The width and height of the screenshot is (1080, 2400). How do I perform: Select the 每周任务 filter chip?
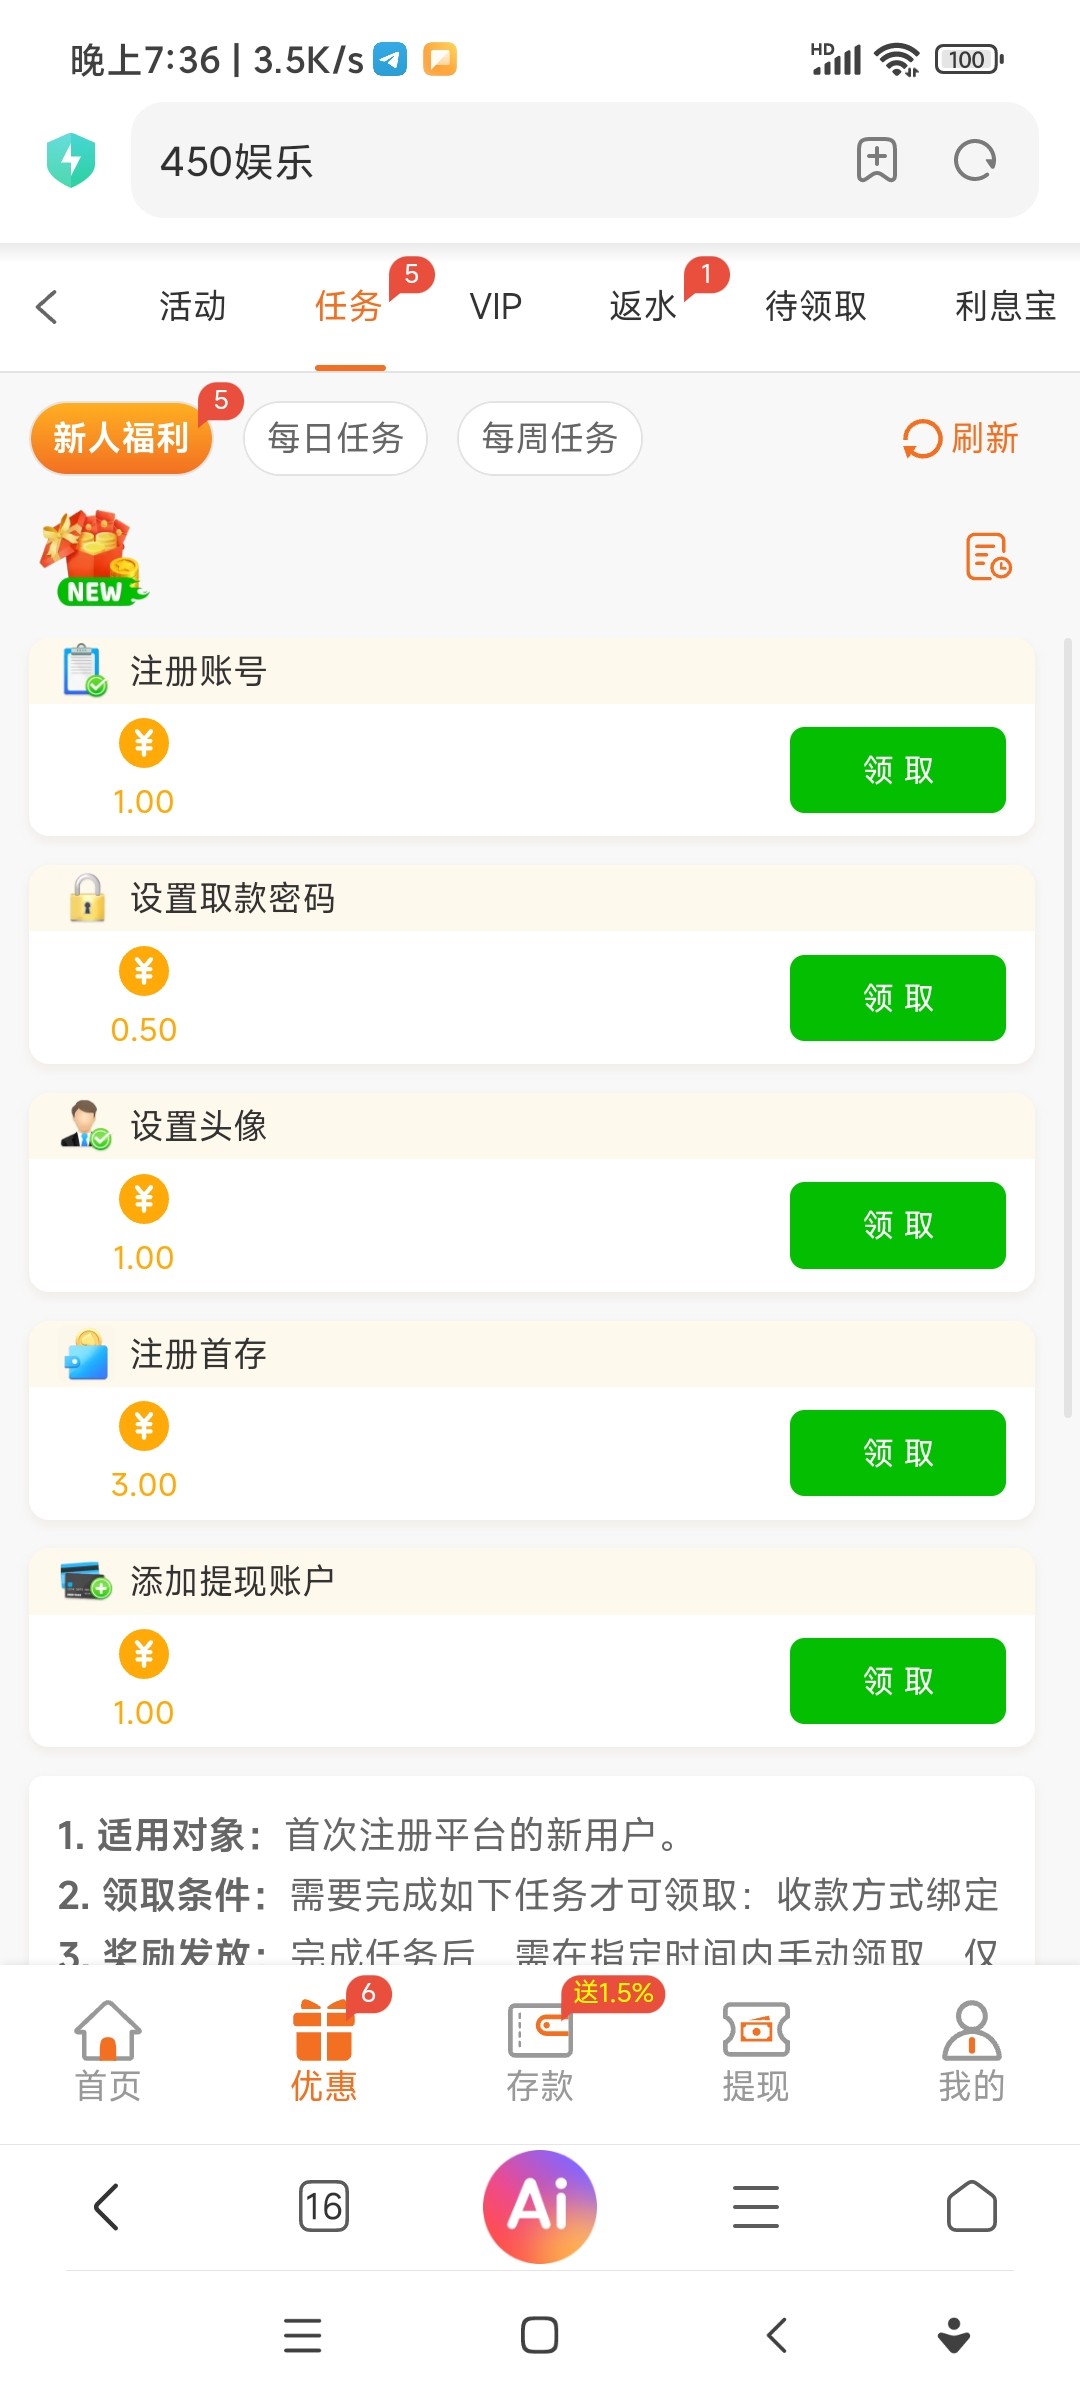(549, 438)
